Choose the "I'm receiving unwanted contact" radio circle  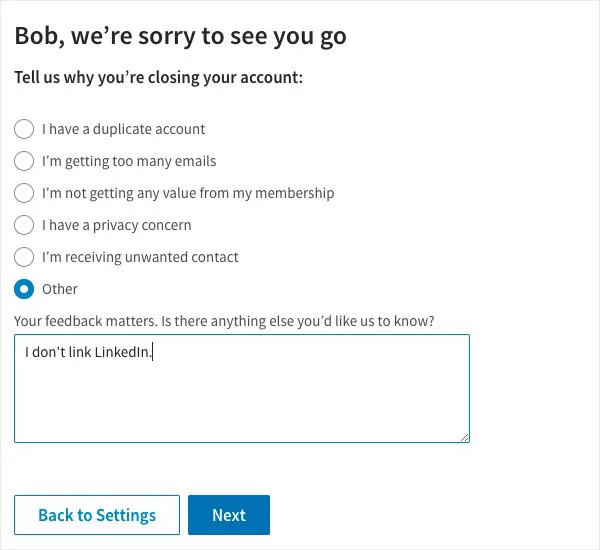24,257
